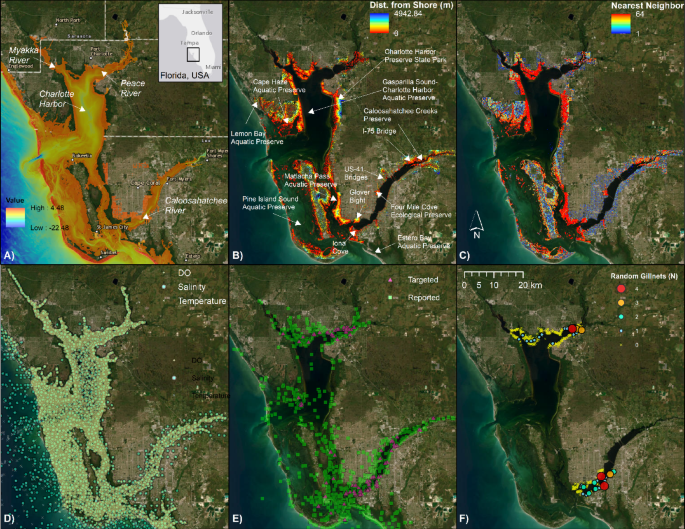Click the 'High : 4.48' legend value
This screenshot has width=685, height=529.
pos(47,207)
